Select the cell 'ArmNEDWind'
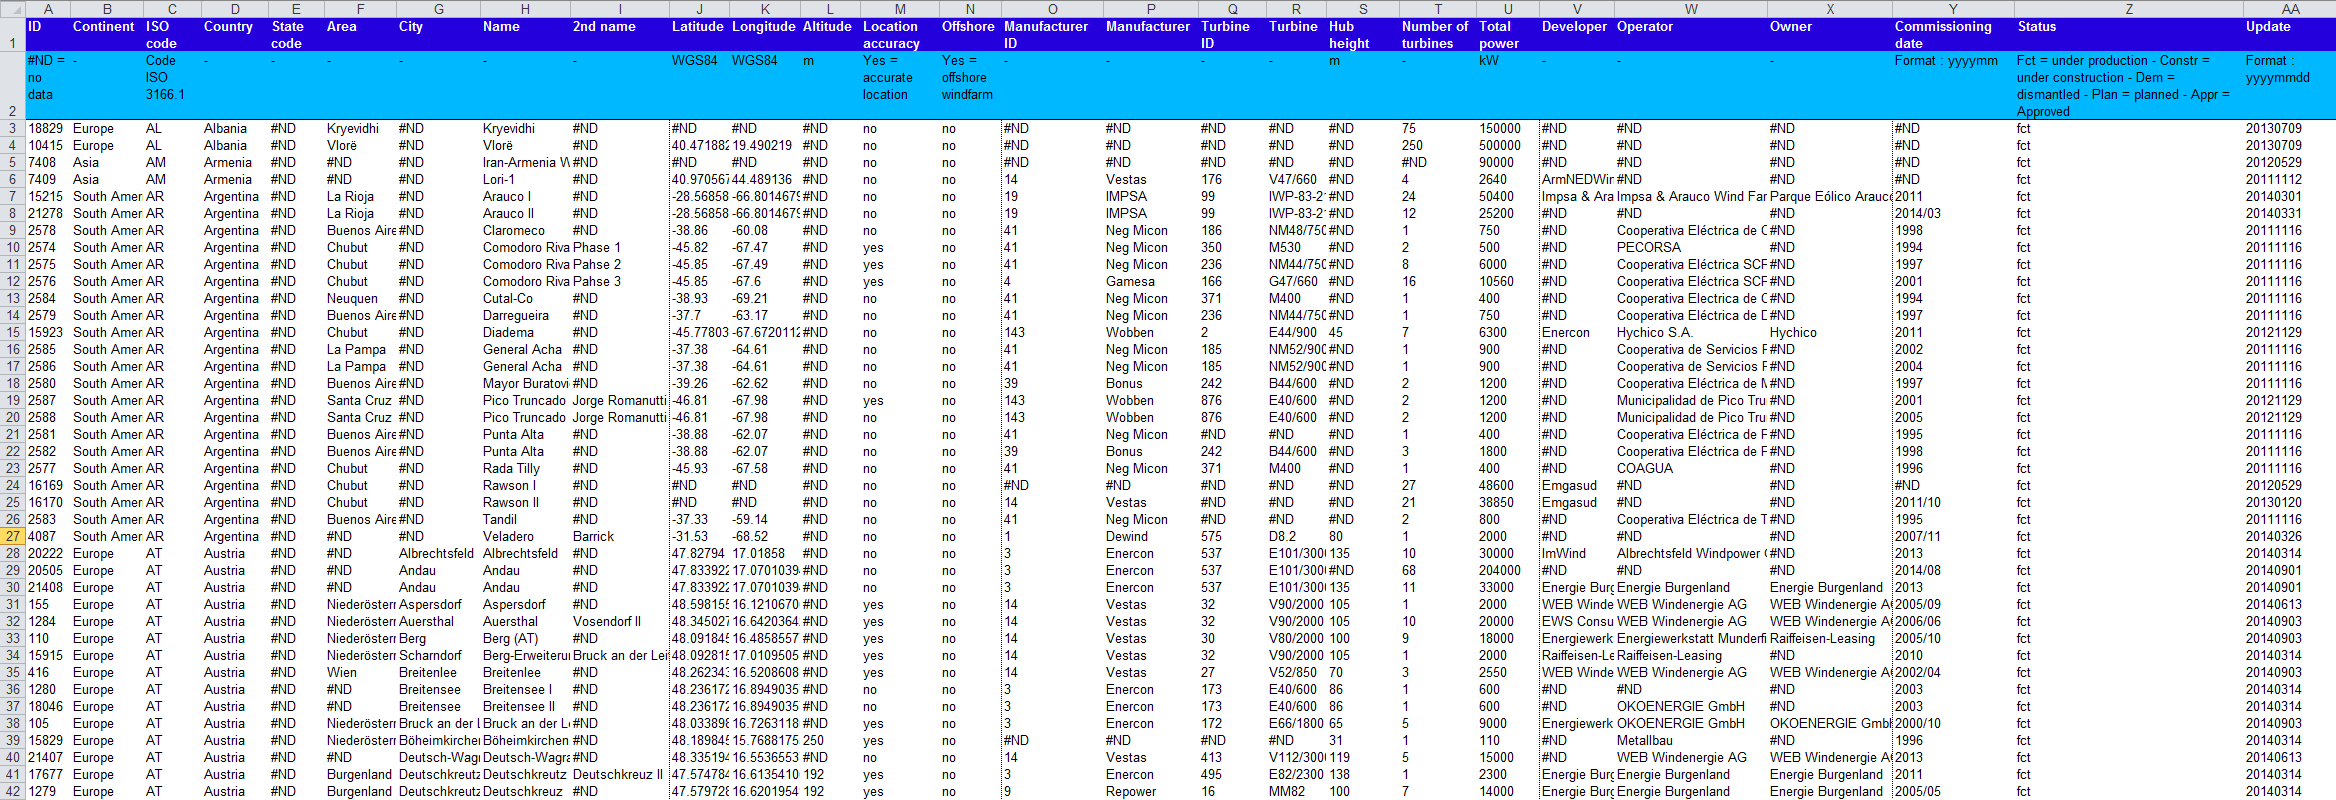The height and width of the screenshot is (800, 2336). point(1577,179)
